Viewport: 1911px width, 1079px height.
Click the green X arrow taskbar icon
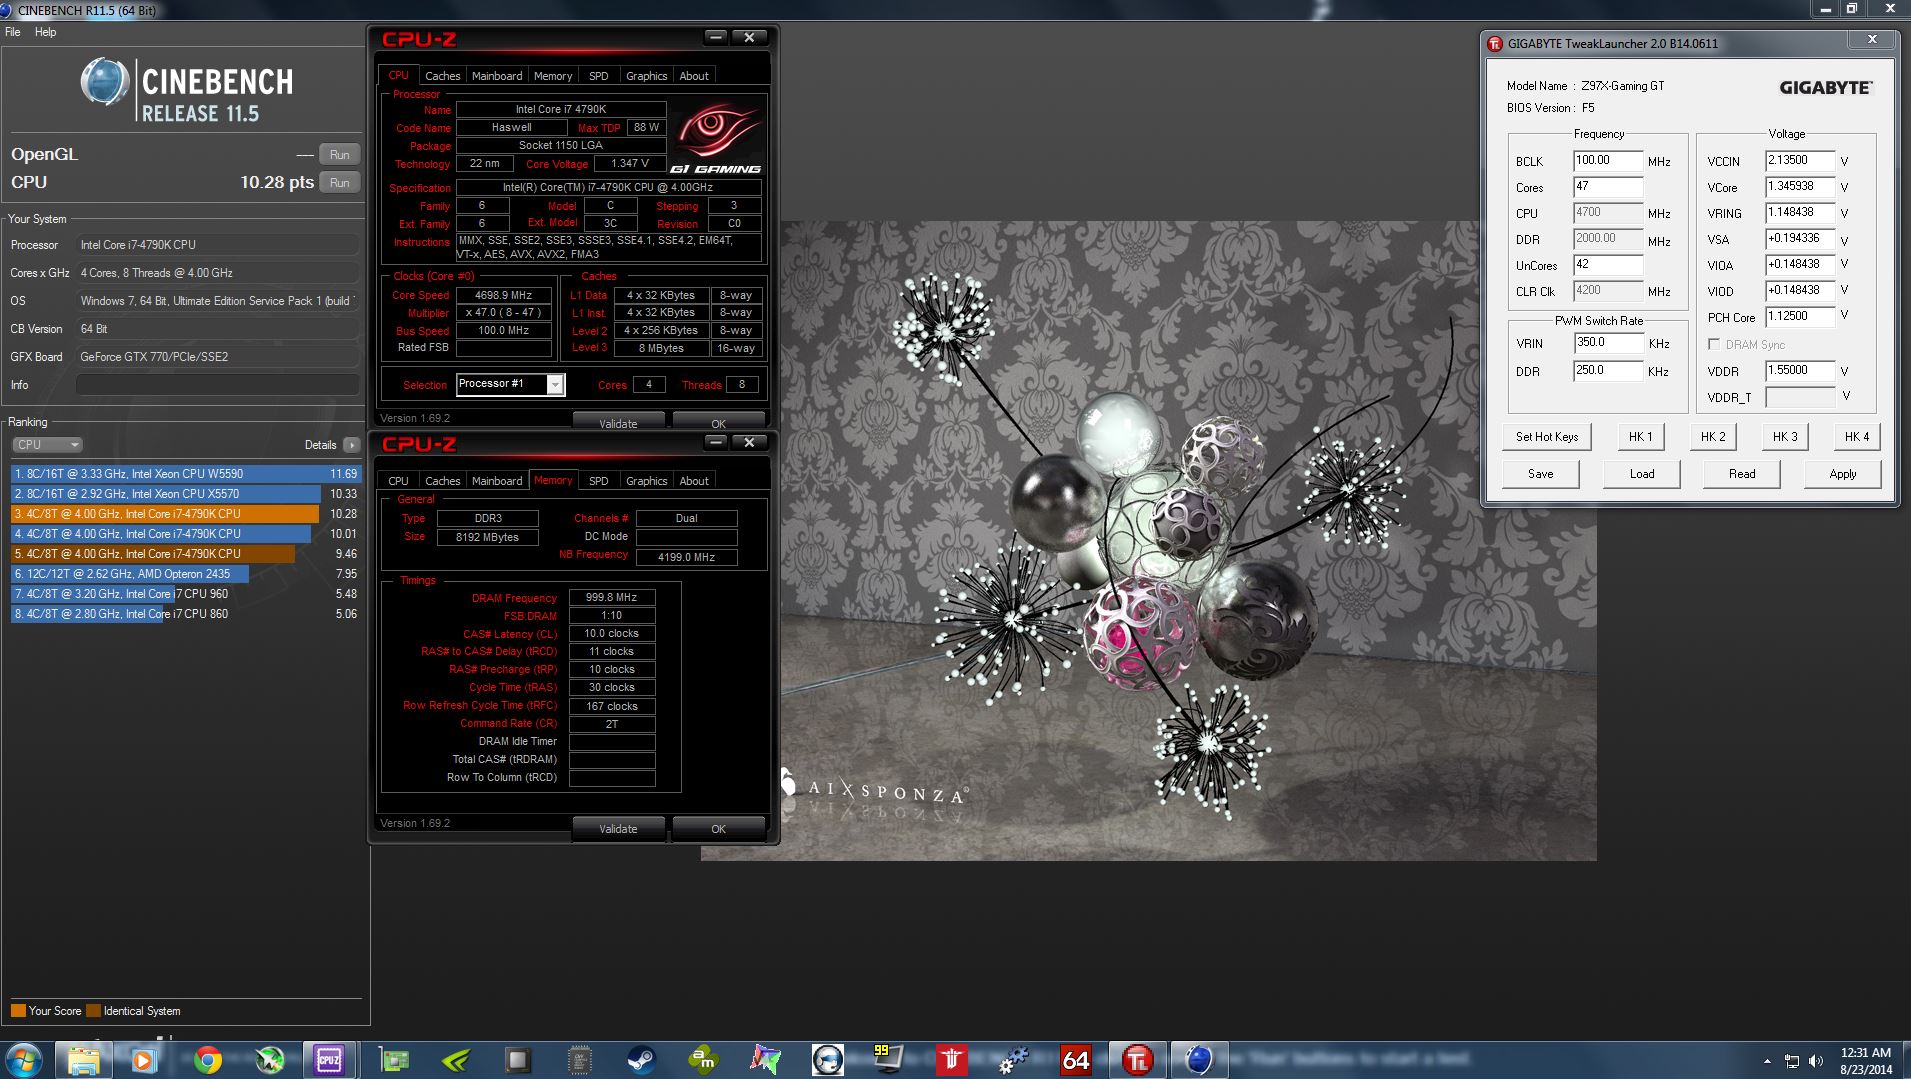coord(269,1060)
